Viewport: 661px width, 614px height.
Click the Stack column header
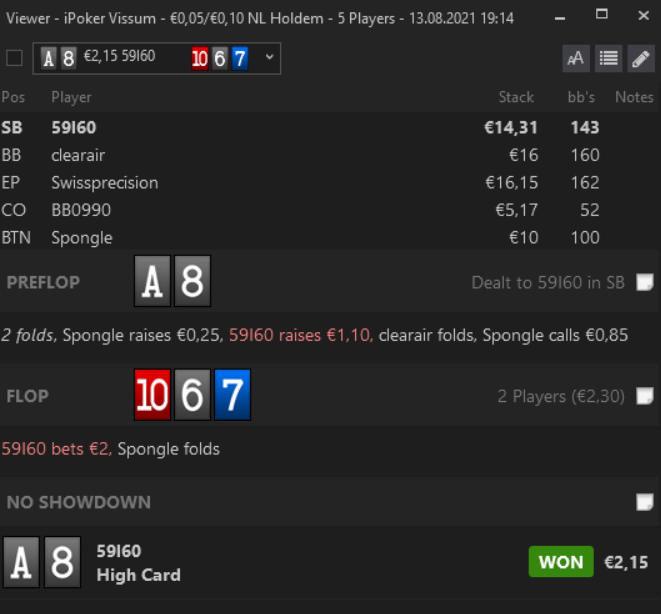[x=516, y=97]
